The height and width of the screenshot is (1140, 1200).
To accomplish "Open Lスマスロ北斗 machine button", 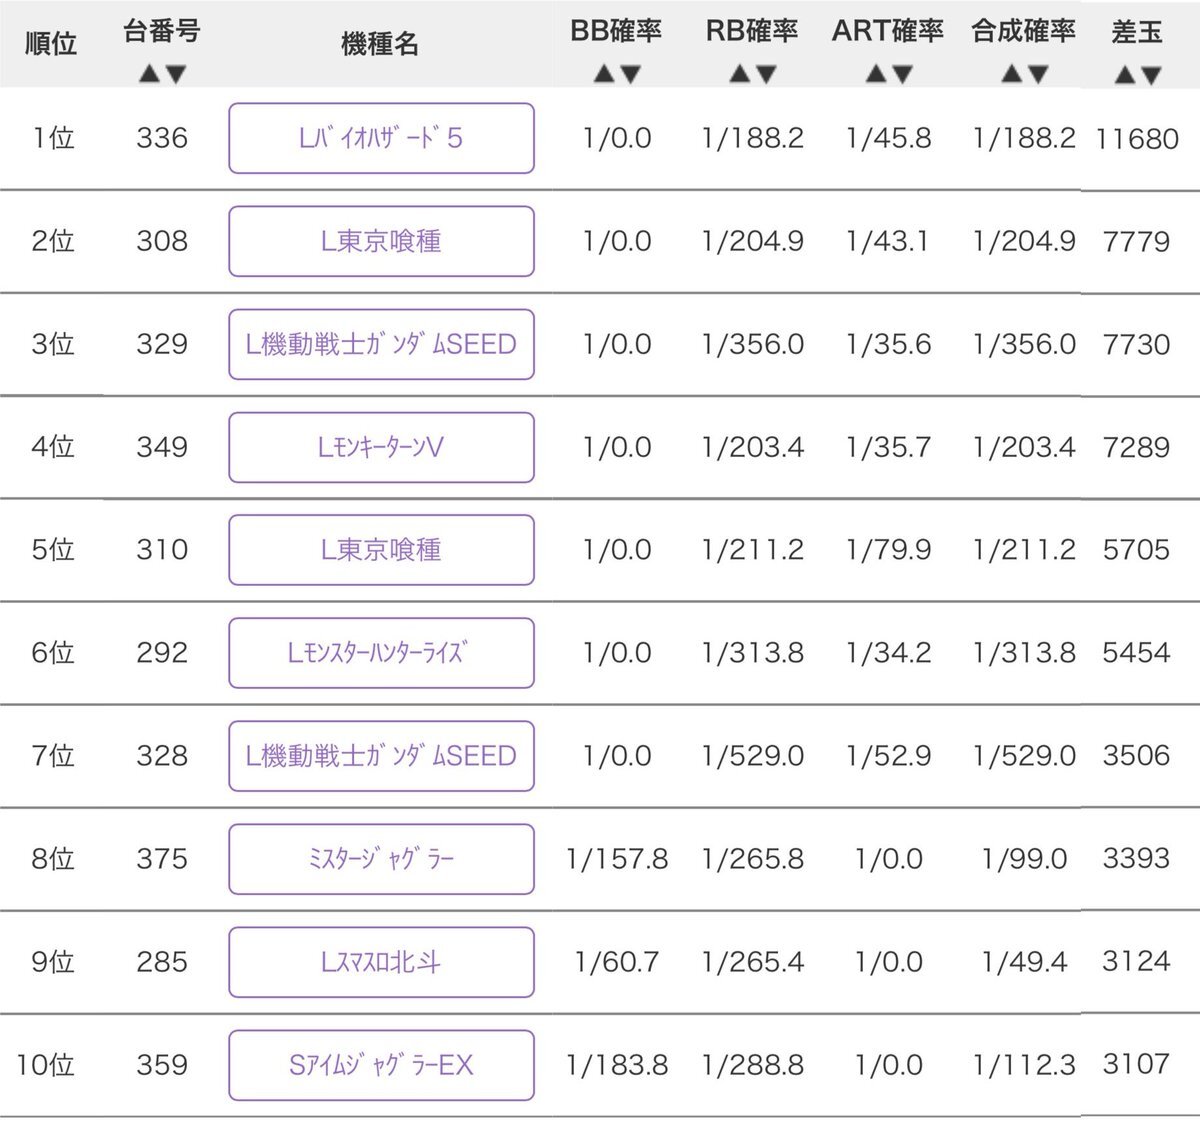I will click(x=381, y=962).
